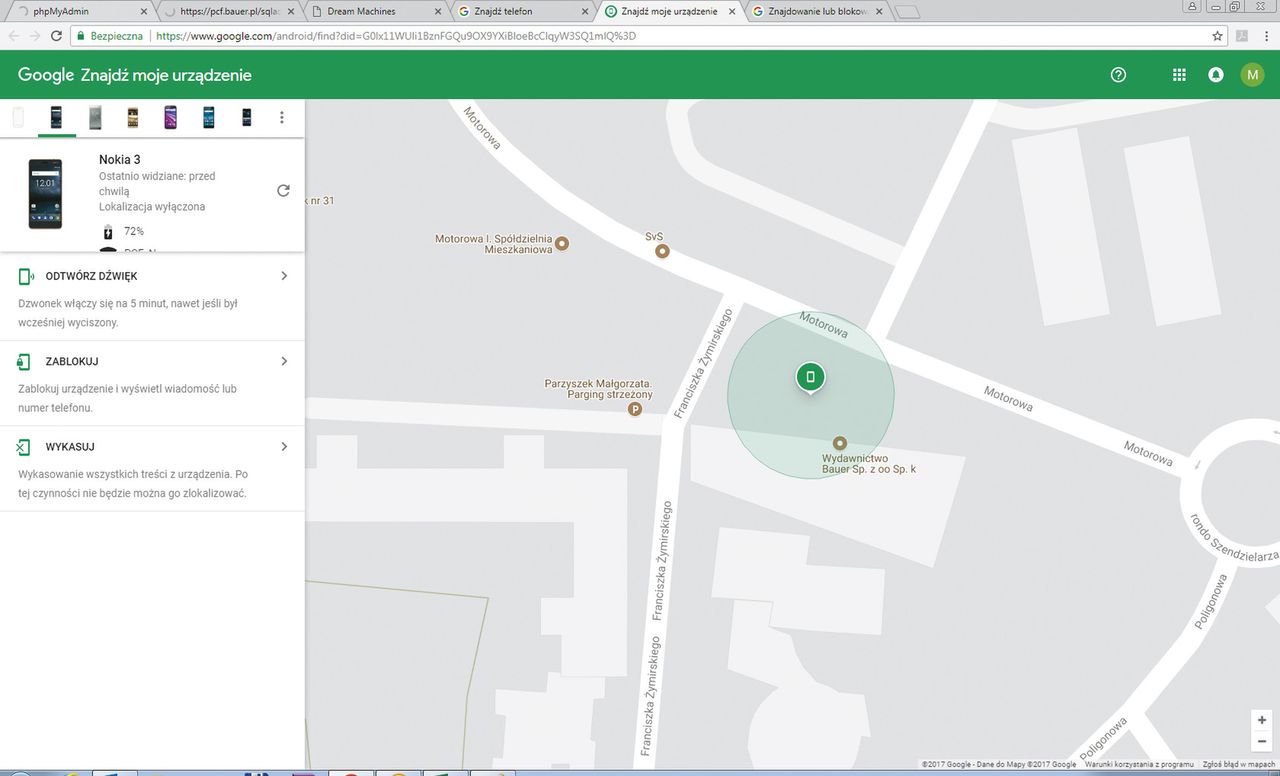1280x776 pixels.
Task: Click the Nokia 3 phone thumbnail
Action: (45, 194)
